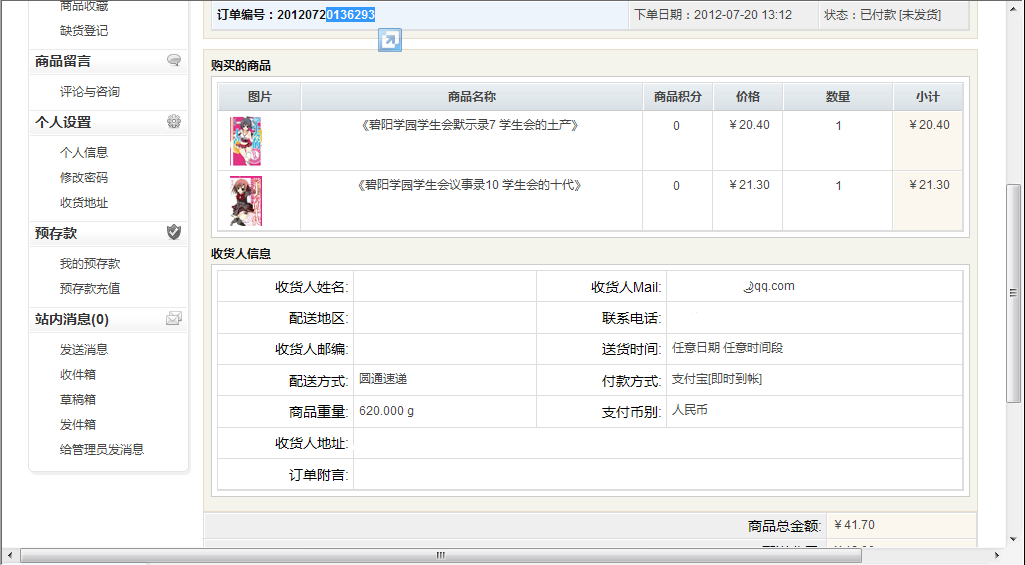Click the 商品名称 column header
Image resolution: width=1025 pixels, height=565 pixels.
click(471, 97)
